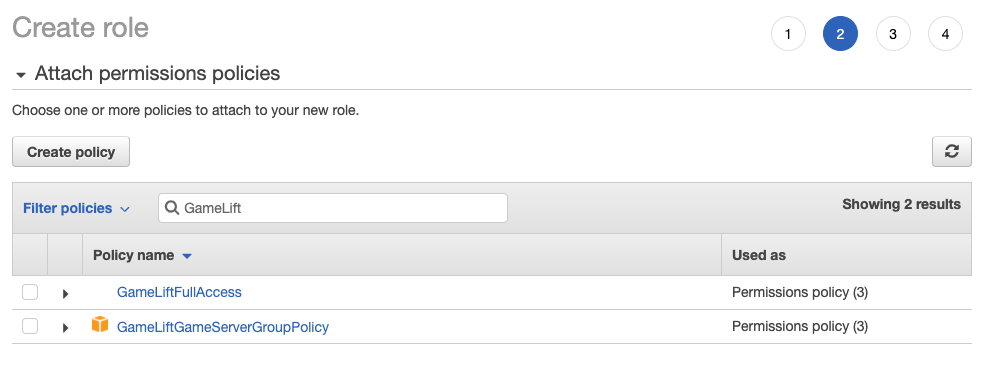Click the magnifier icon in search box
This screenshot has height=372, width=987.
point(171,208)
